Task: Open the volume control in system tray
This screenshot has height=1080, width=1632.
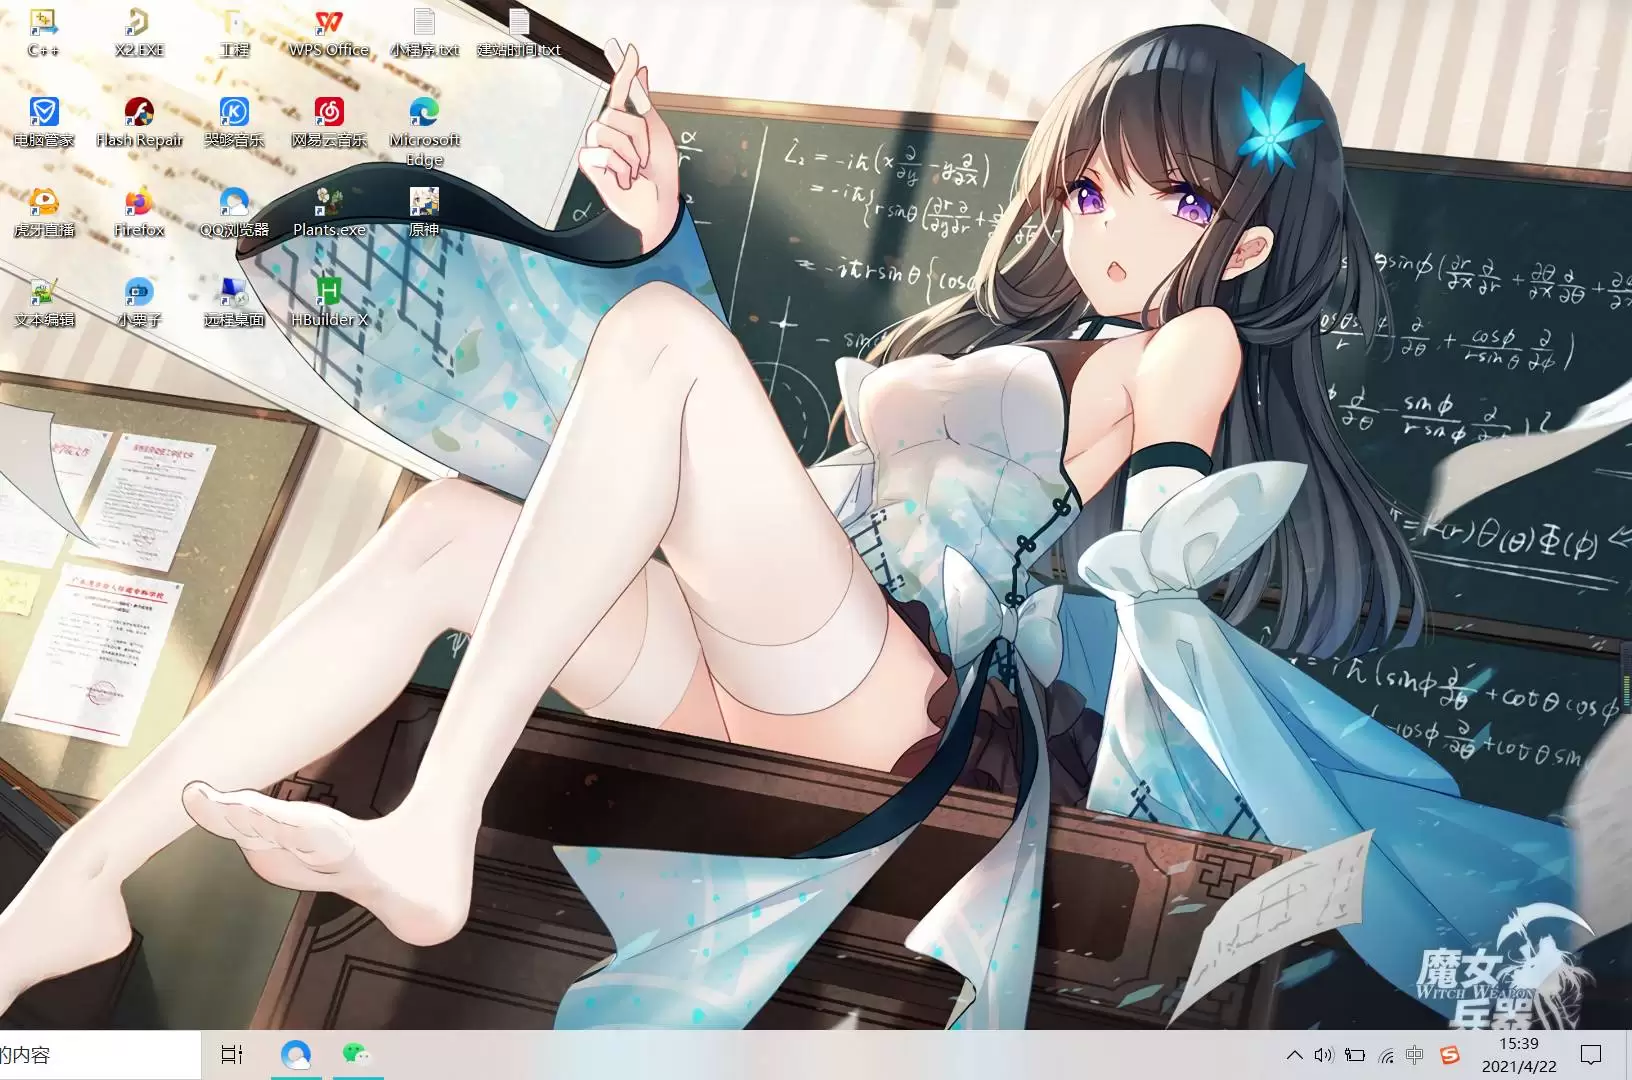Action: pyautogui.click(x=1324, y=1055)
